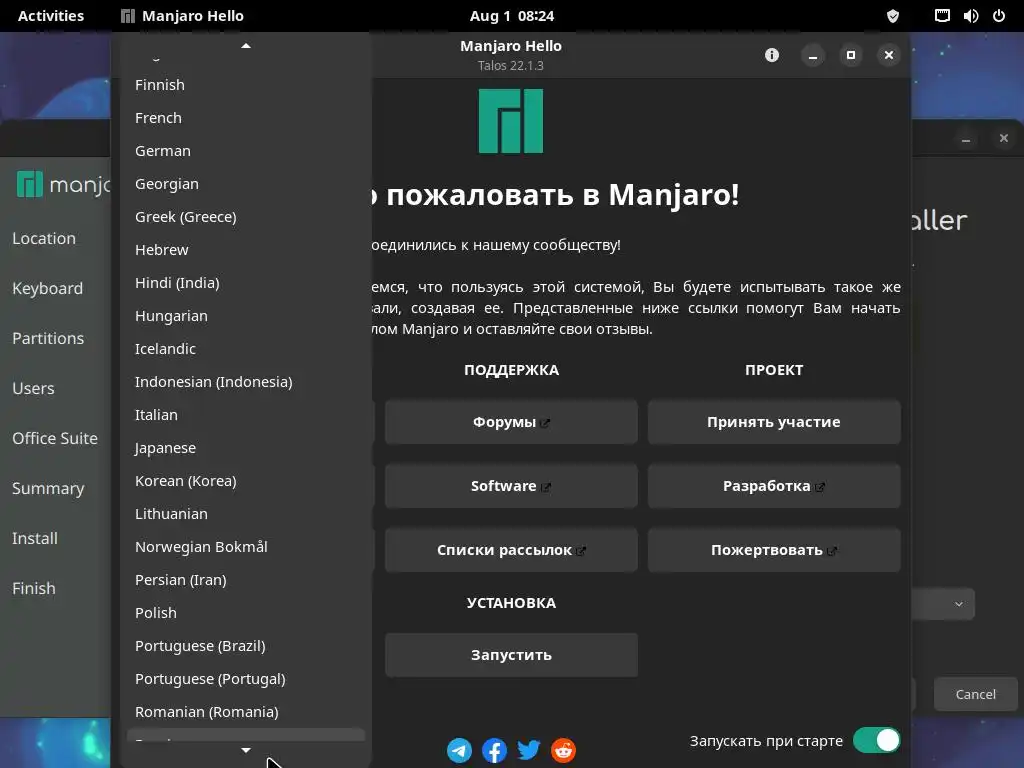Pick Lithuanian in the language list
The height and width of the screenshot is (768, 1024).
(x=246, y=514)
